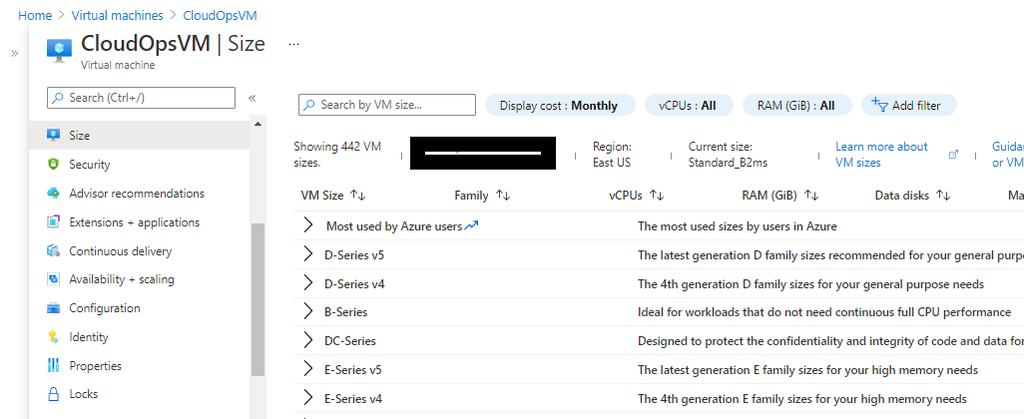Go to Virtual machines breadcrumb link
Image resolution: width=1024 pixels, height=419 pixels.
point(118,15)
